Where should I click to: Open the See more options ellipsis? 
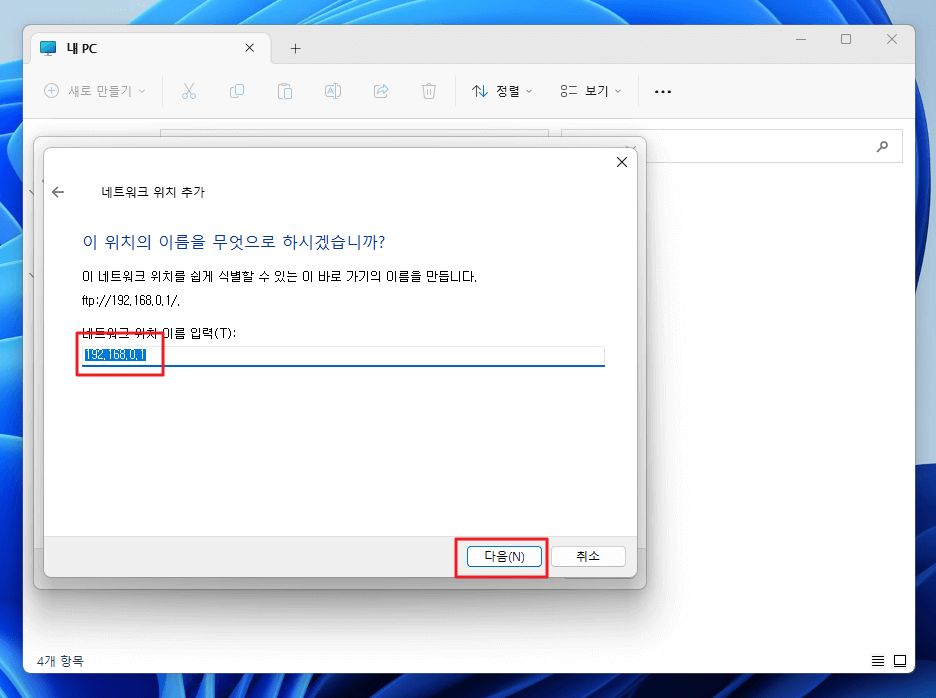pos(662,91)
